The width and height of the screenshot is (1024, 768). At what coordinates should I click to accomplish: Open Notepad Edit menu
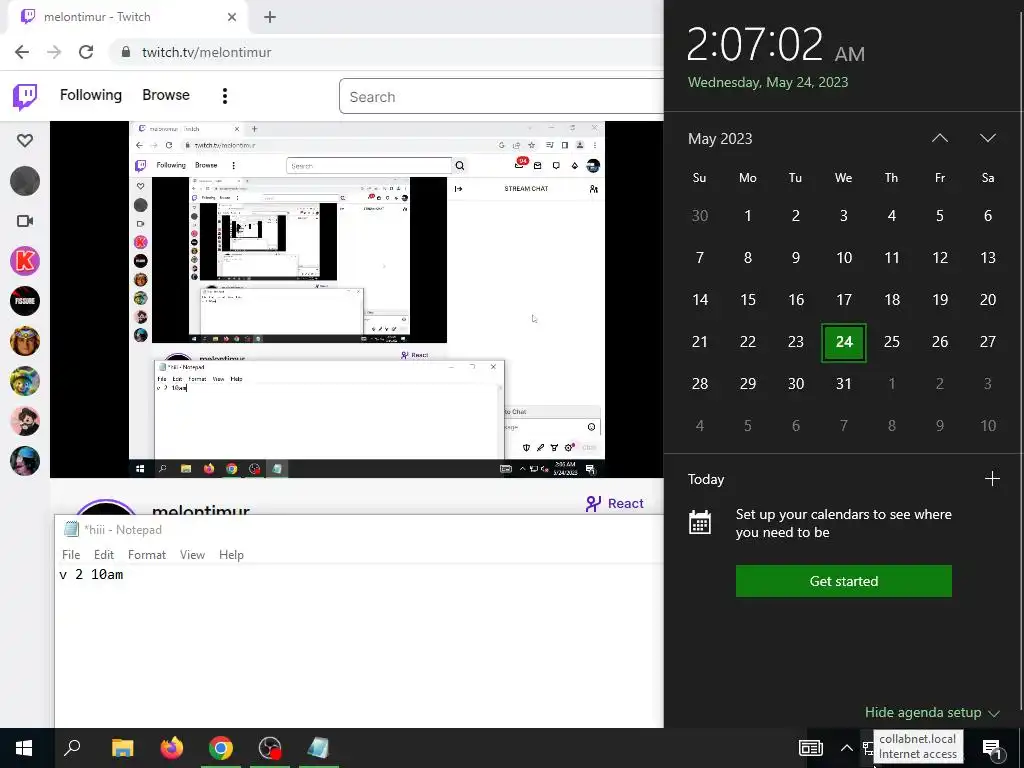tap(104, 554)
